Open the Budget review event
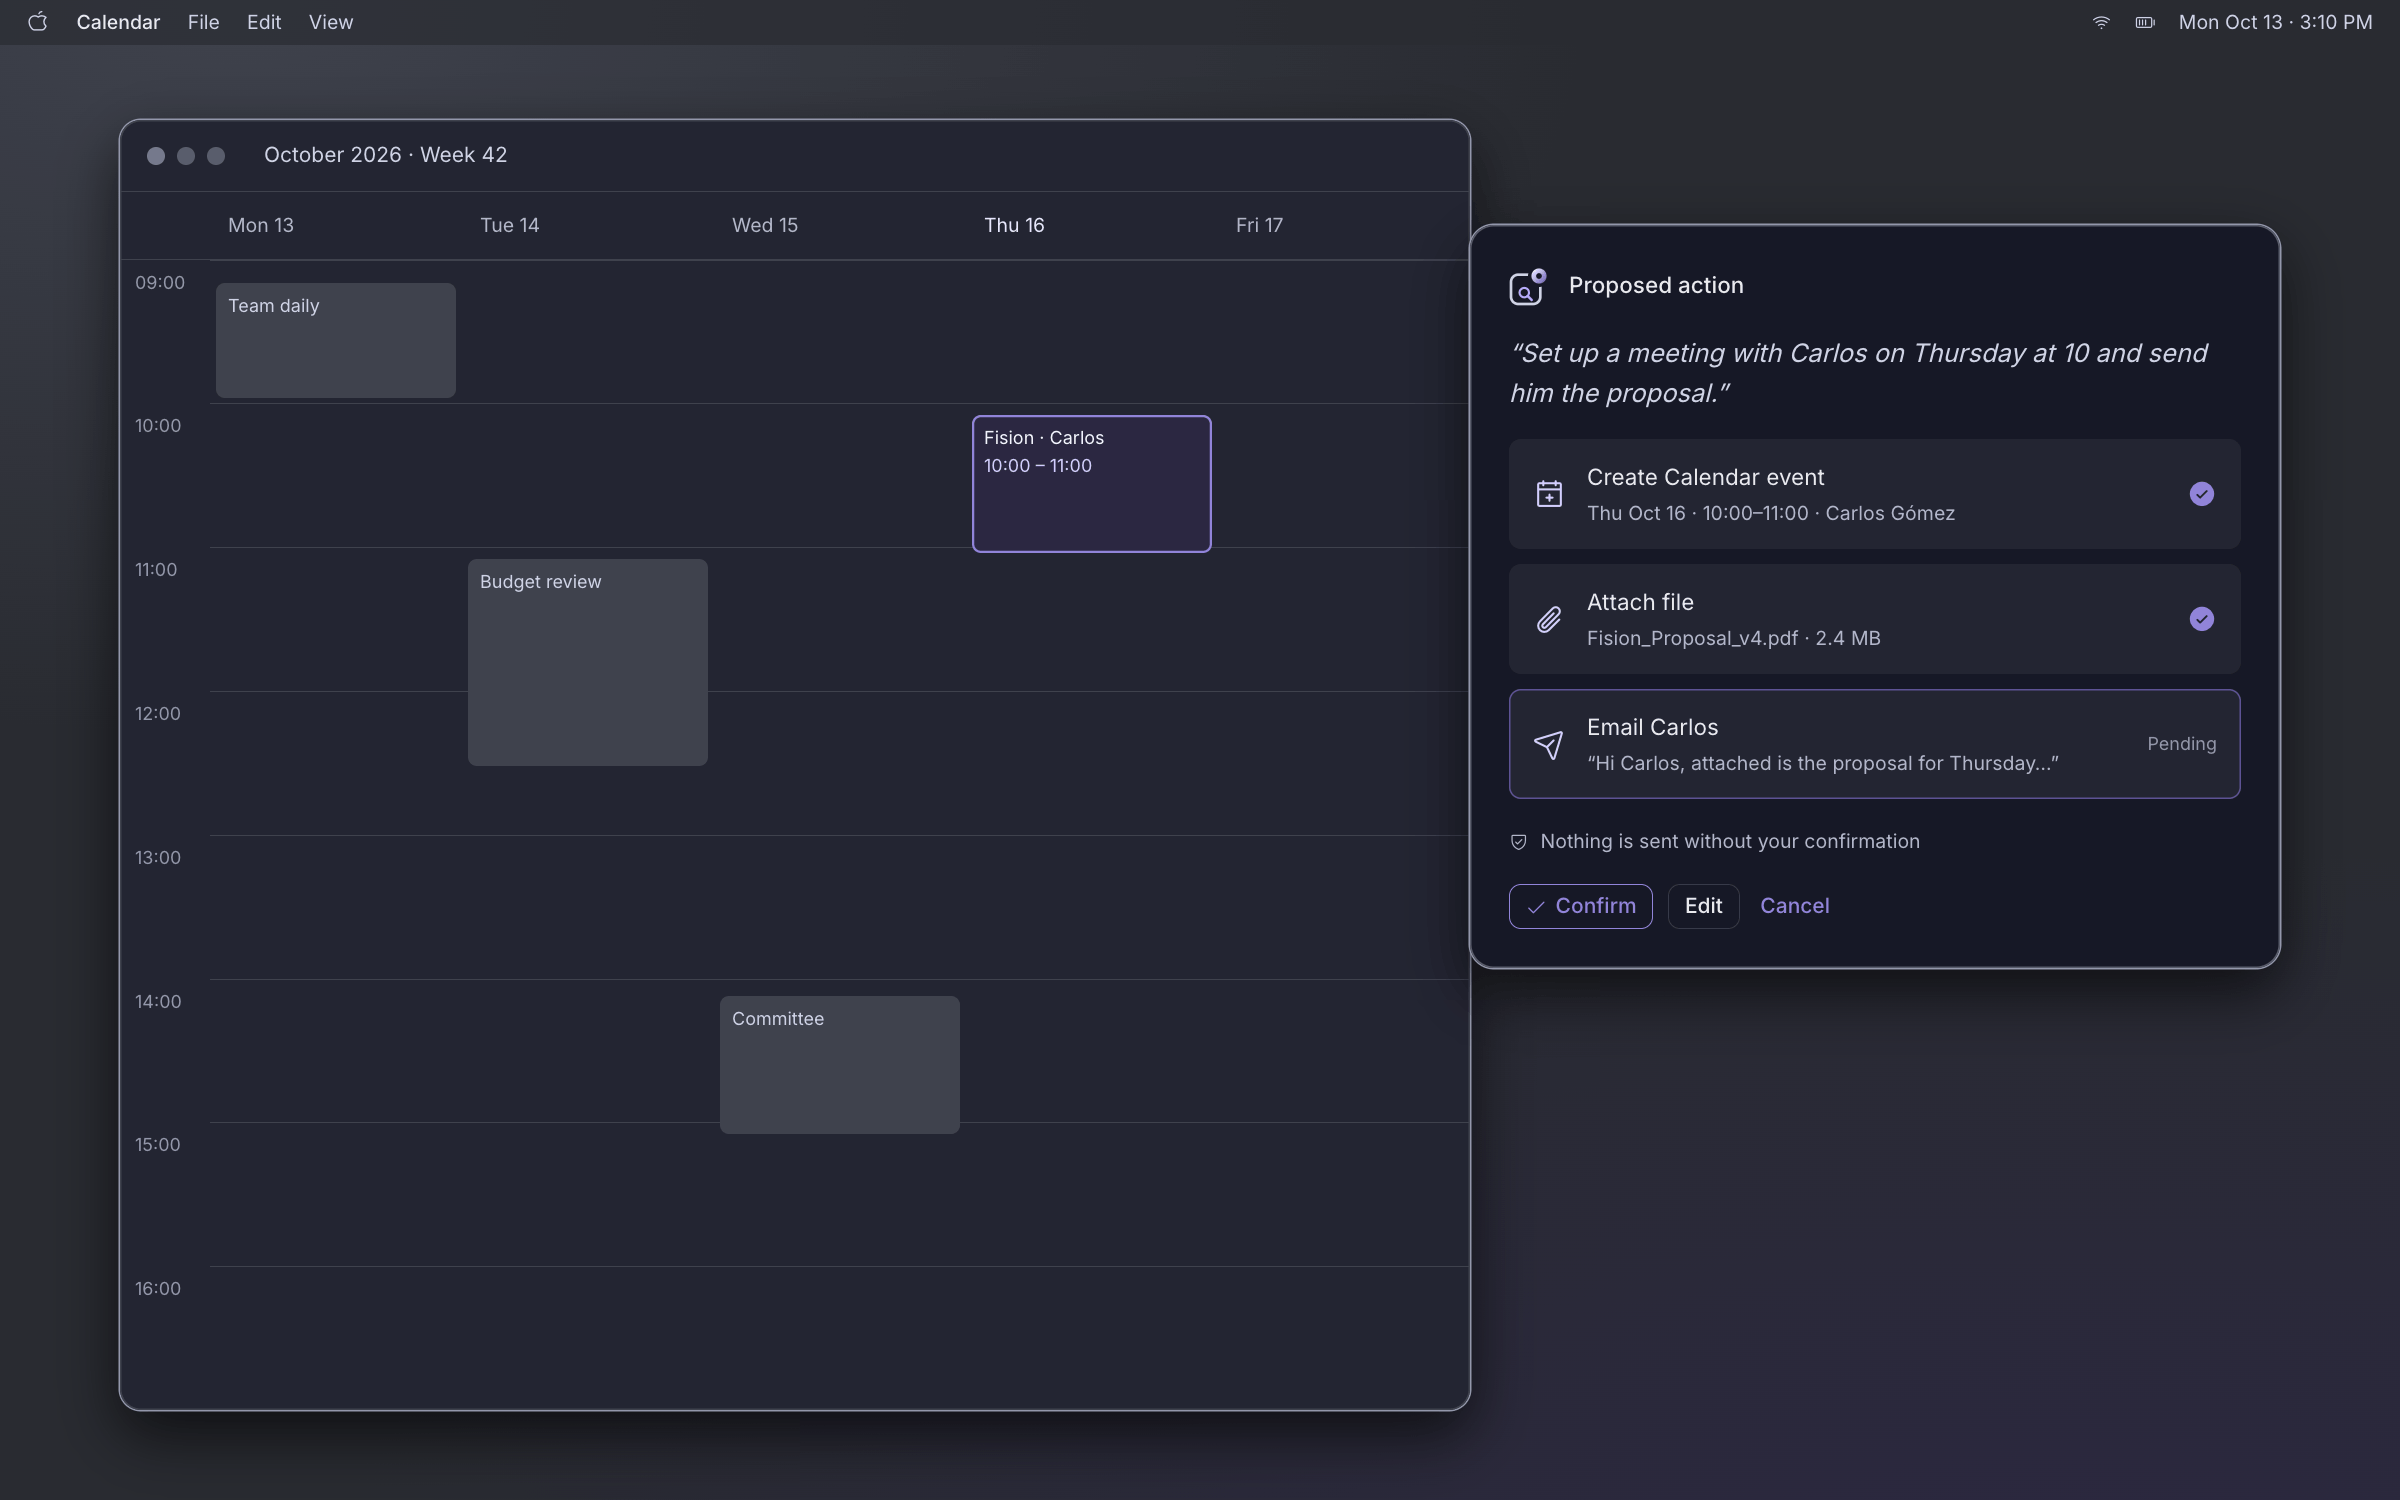2400x1500 pixels. click(587, 662)
